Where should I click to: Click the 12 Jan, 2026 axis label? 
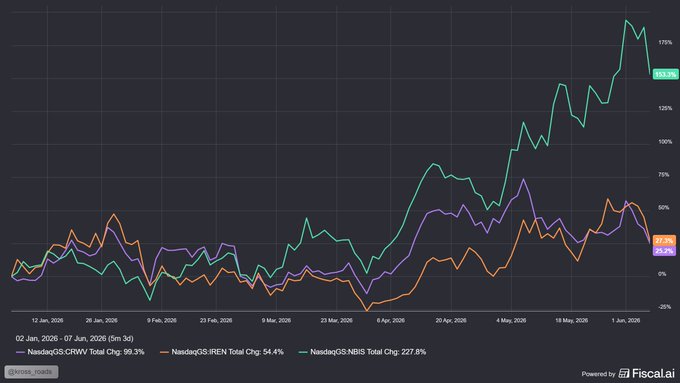coord(47,321)
